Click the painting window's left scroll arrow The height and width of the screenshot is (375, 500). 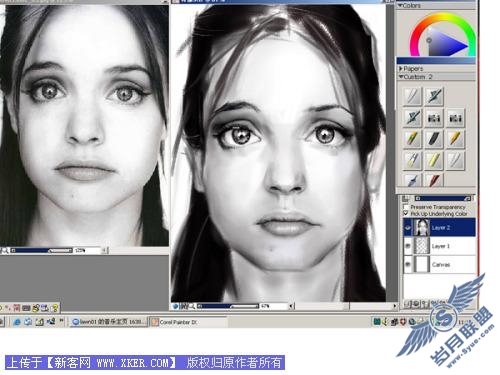point(291,306)
